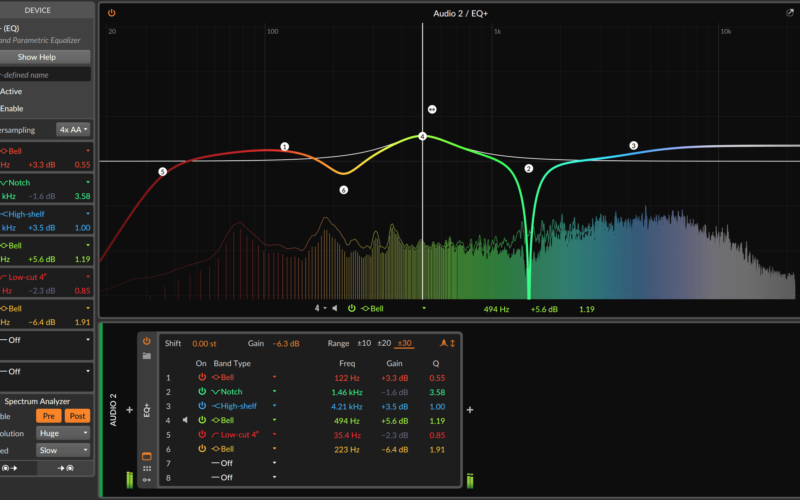Add device after EQ+ with plus icon
Viewport: 800px width, 500px height.
pos(470,410)
